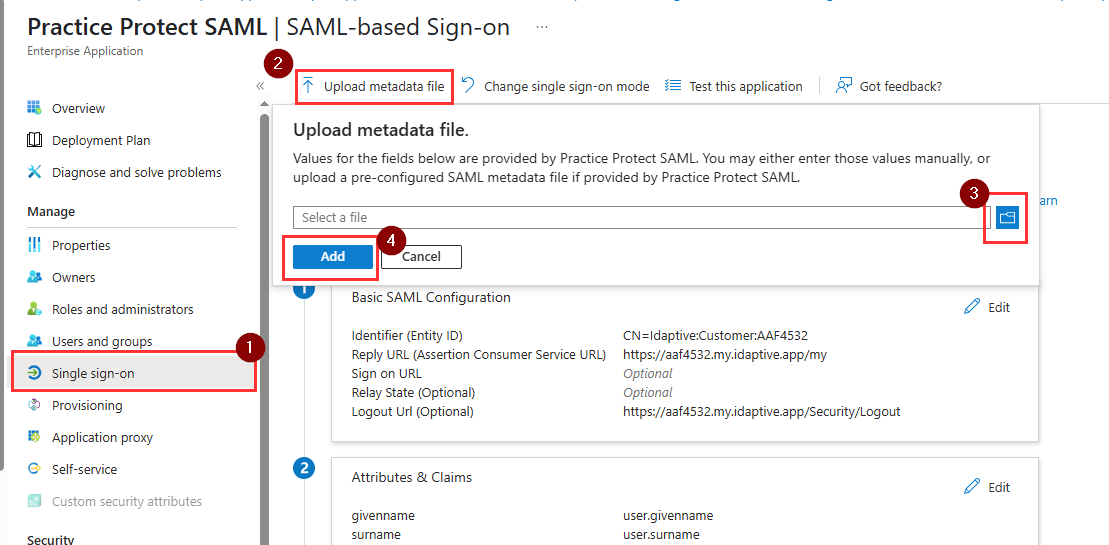1109x545 pixels.
Task: Click the Cancel button
Action: (x=422, y=257)
